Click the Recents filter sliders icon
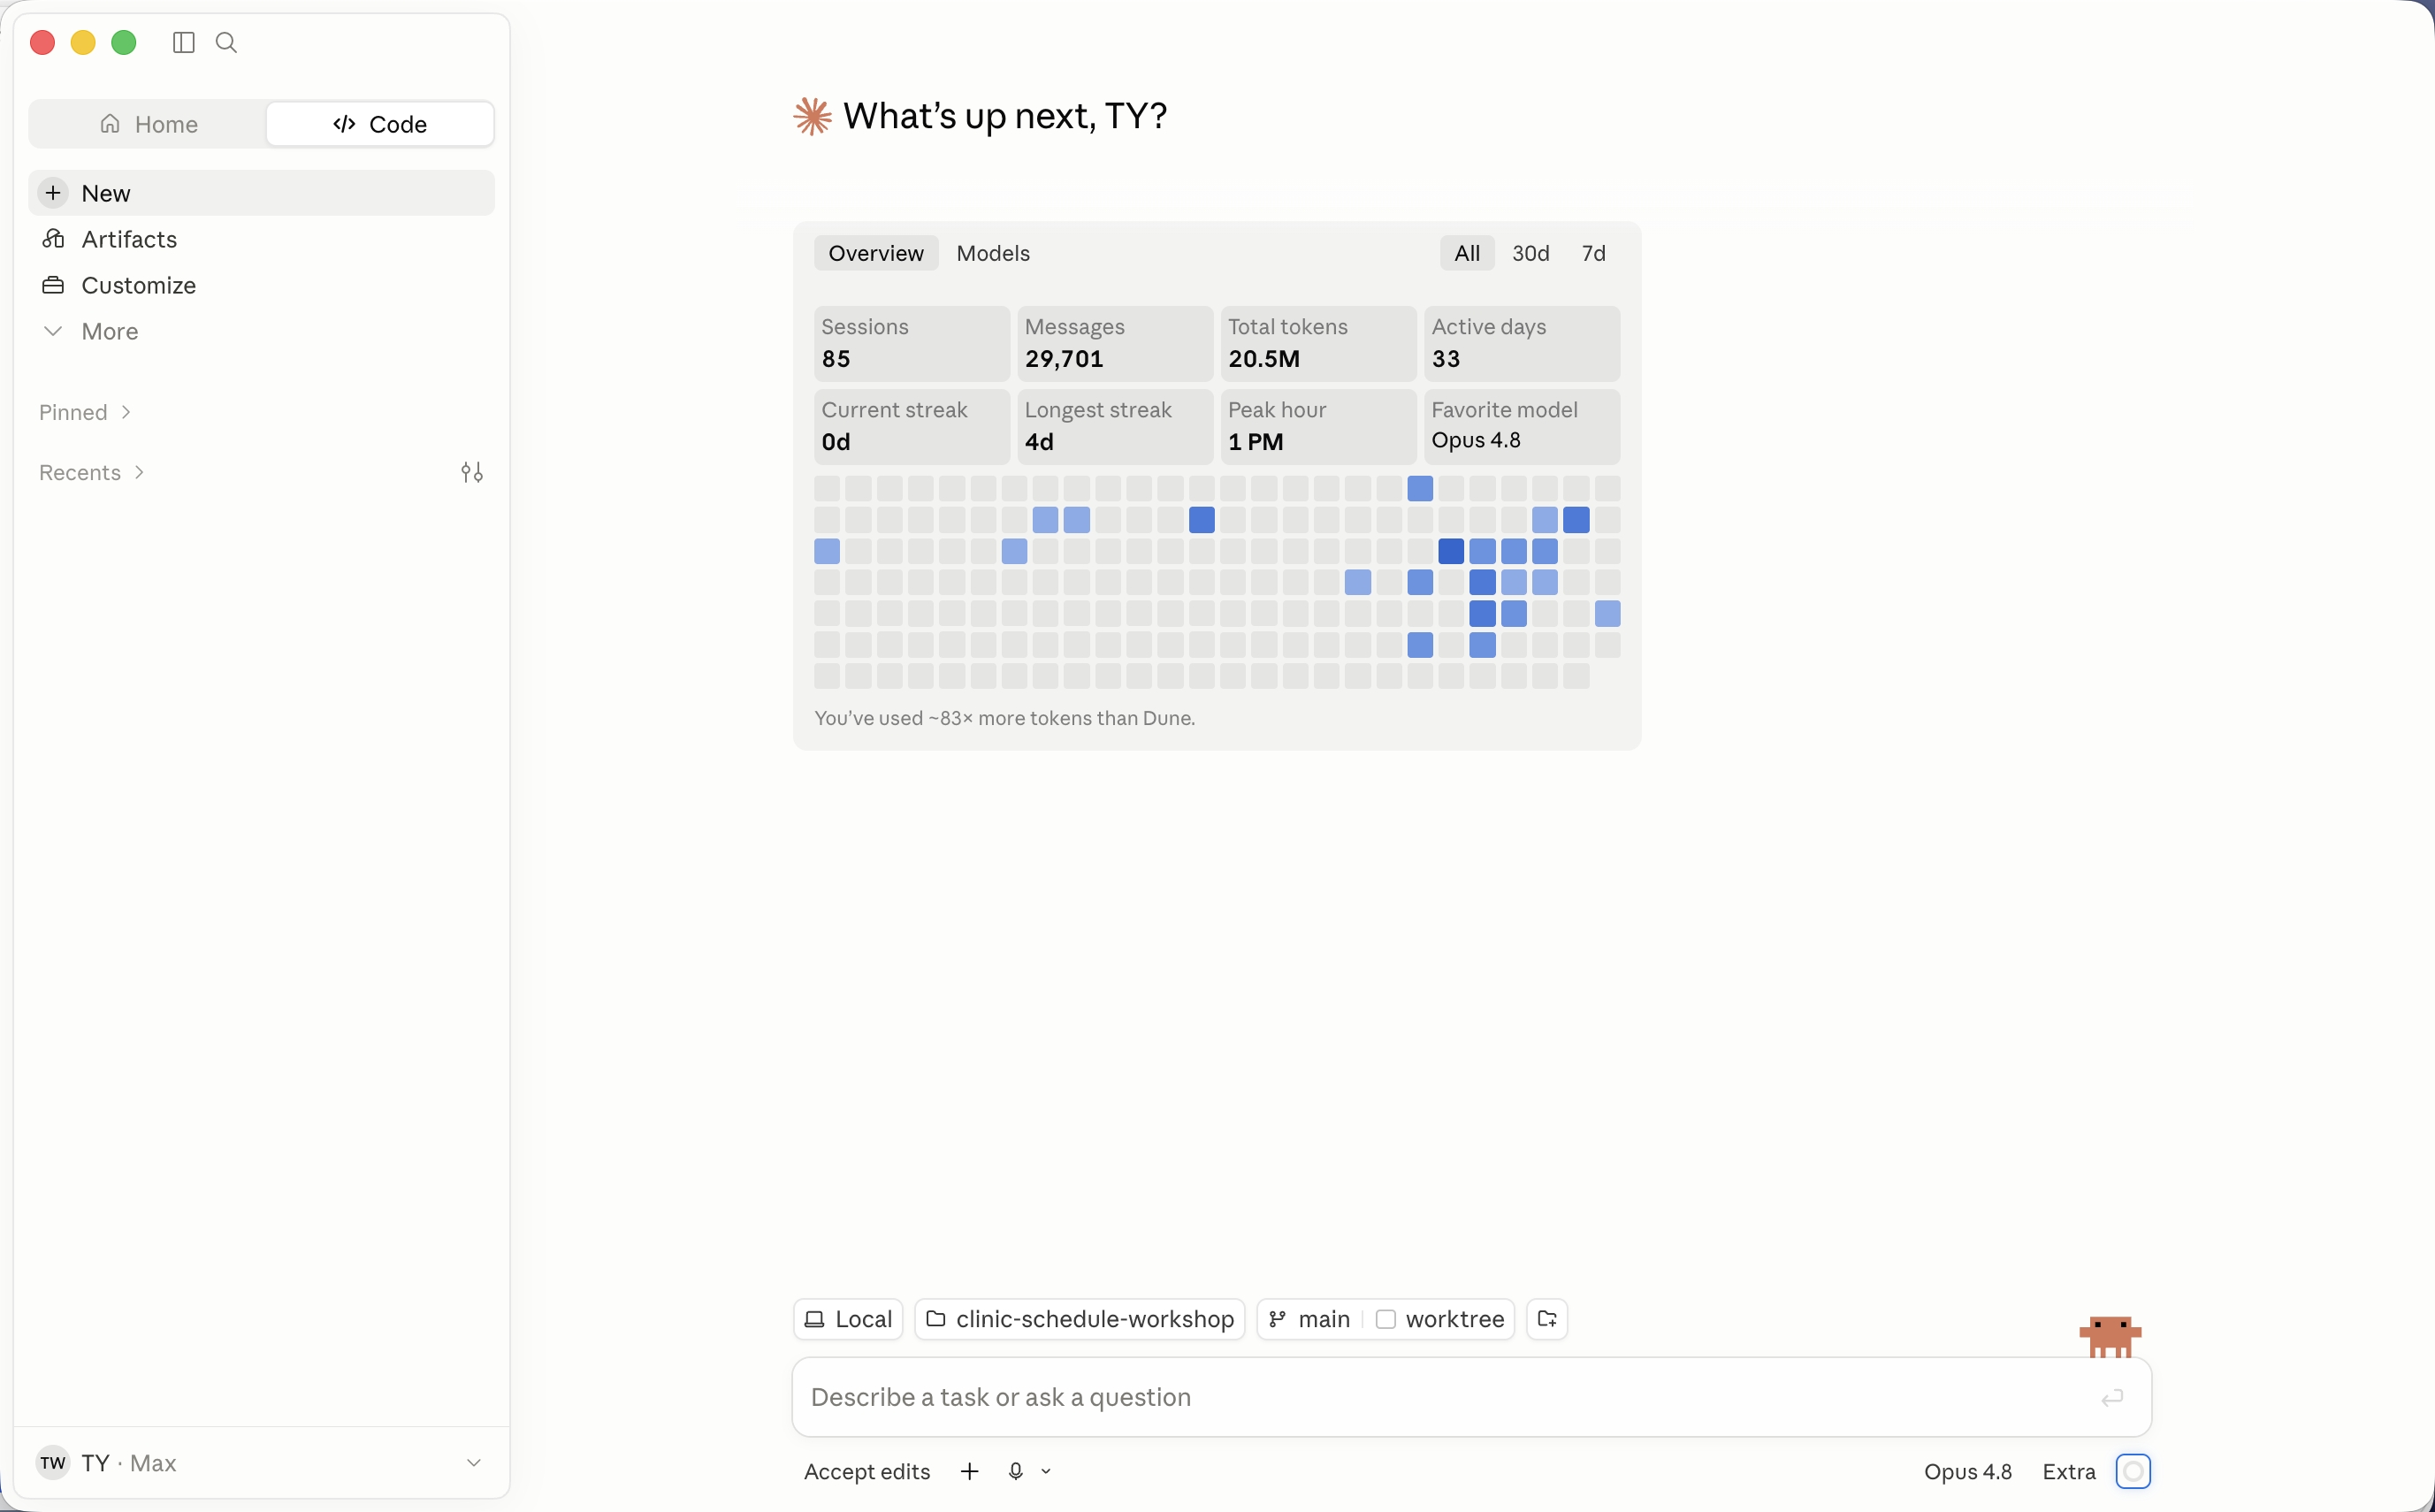Screen dimensions: 2435x1512 (472, 472)
